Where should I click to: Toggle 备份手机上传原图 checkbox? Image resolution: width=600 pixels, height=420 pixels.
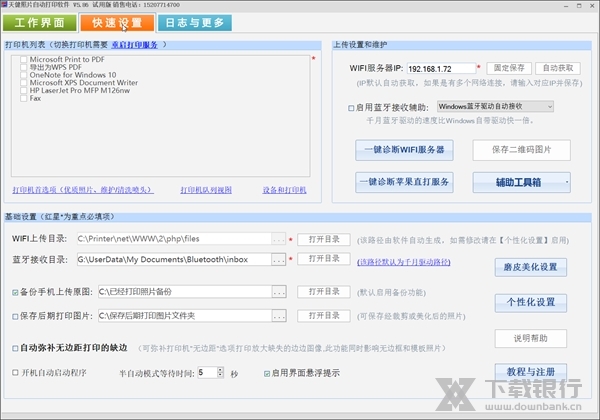pos(15,293)
